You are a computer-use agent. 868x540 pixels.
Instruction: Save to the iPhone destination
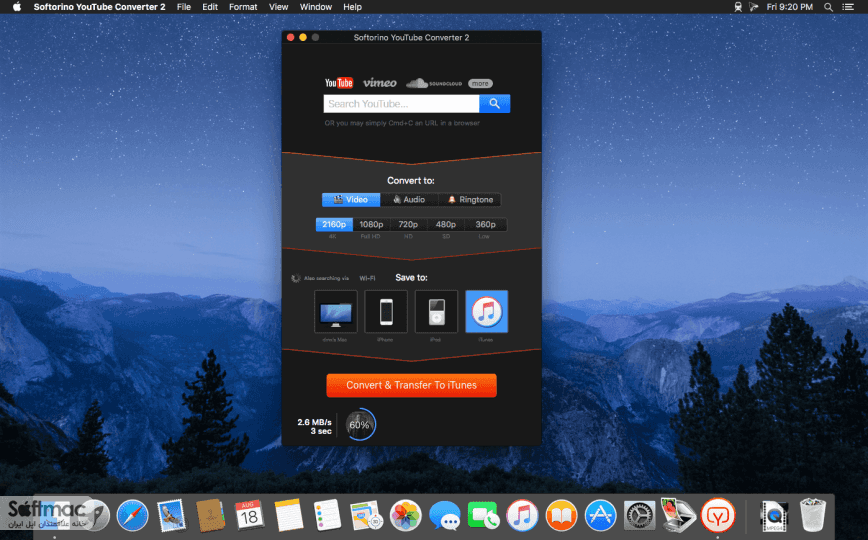pos(386,311)
